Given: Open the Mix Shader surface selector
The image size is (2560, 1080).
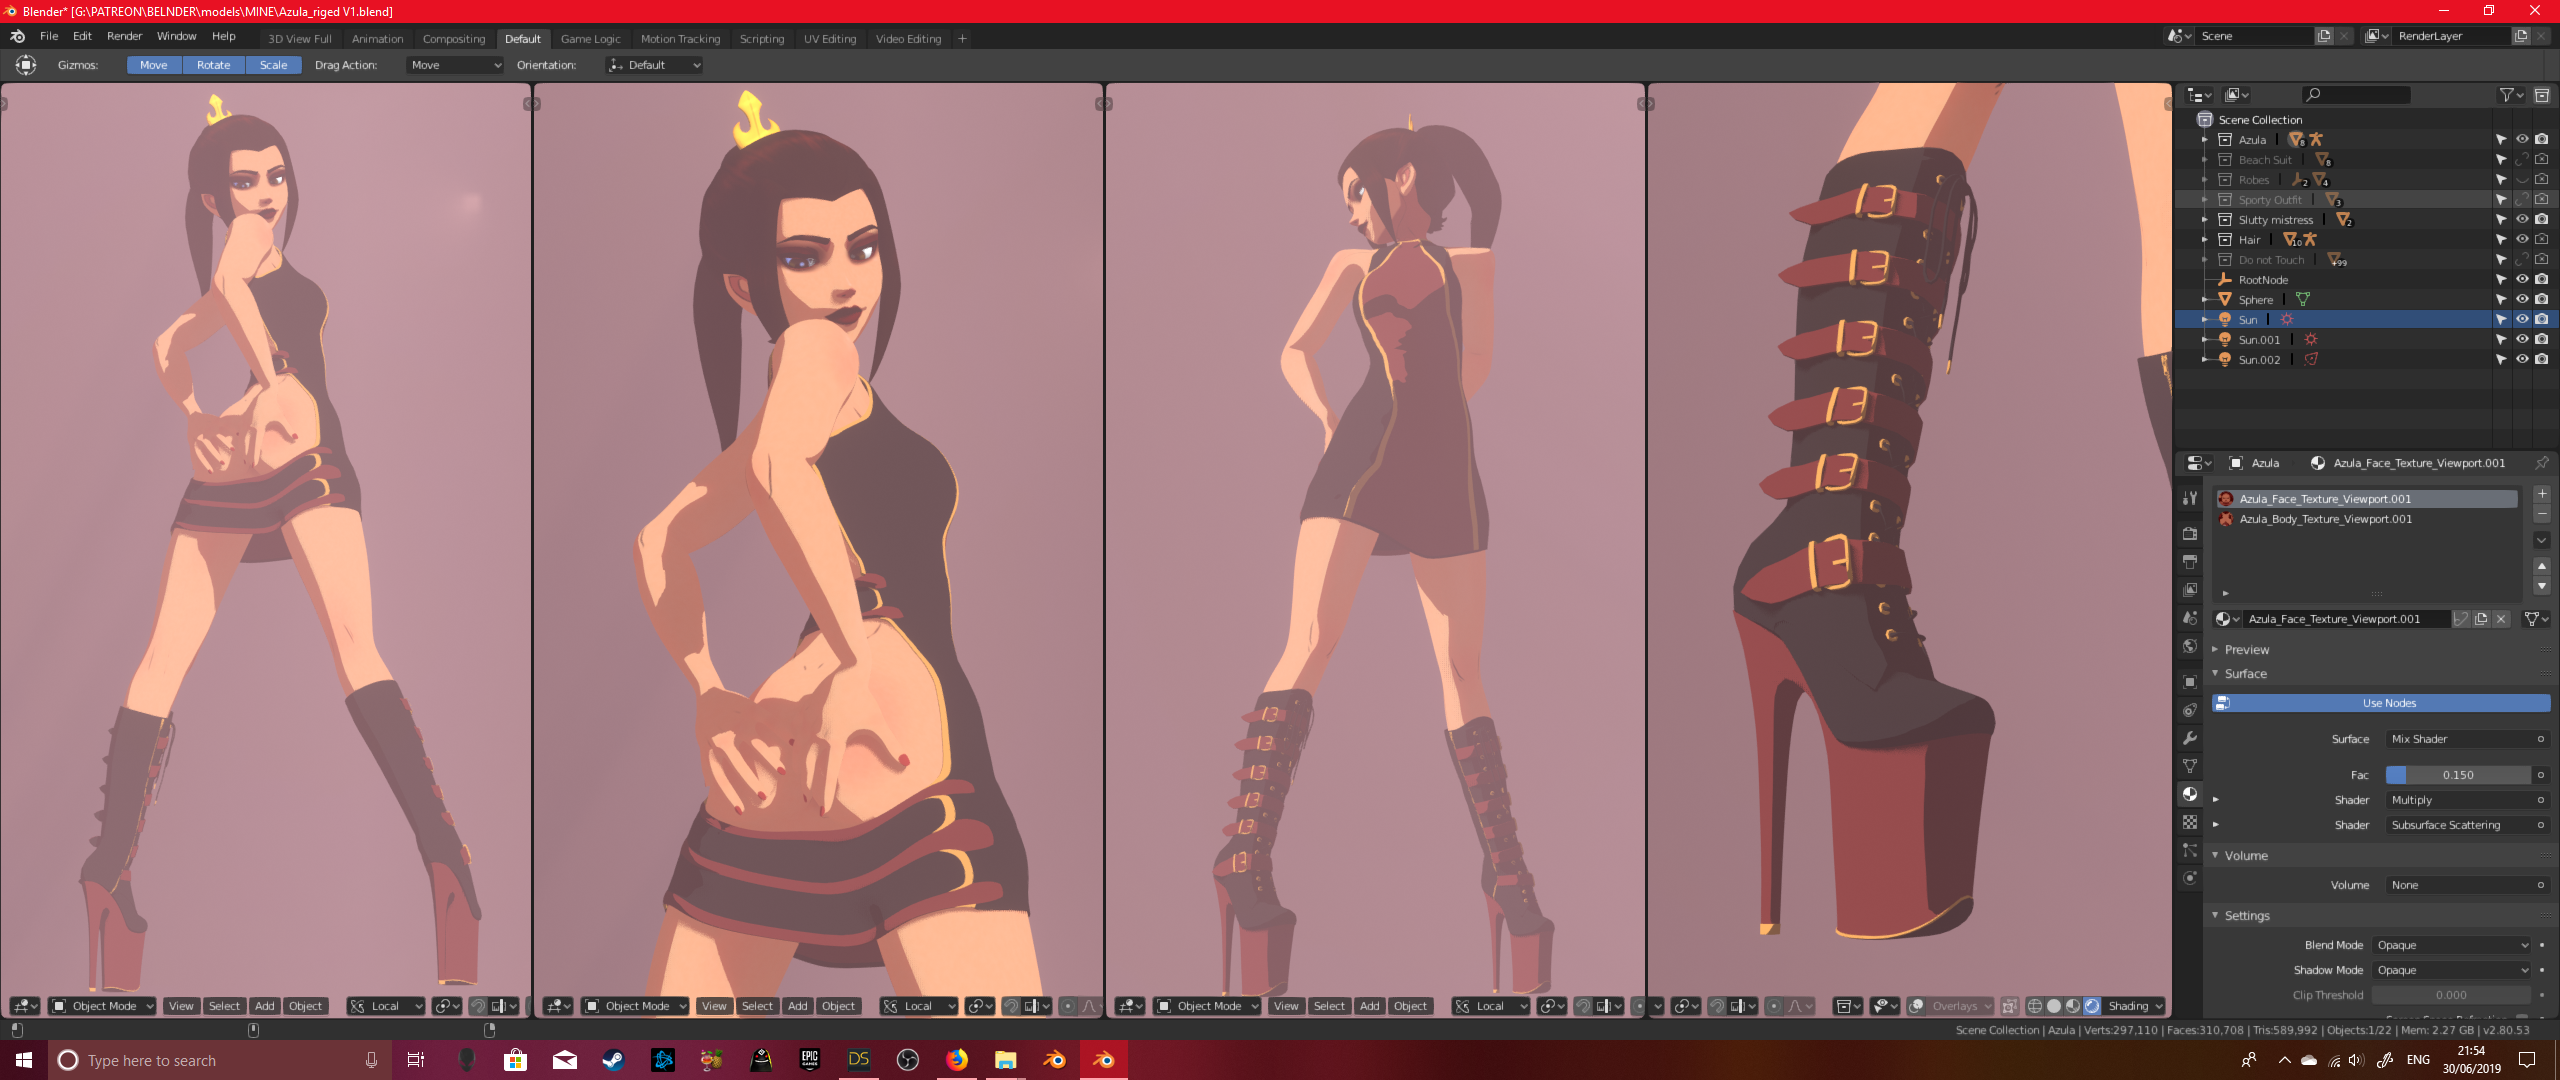Looking at the screenshot, I should click(2467, 739).
